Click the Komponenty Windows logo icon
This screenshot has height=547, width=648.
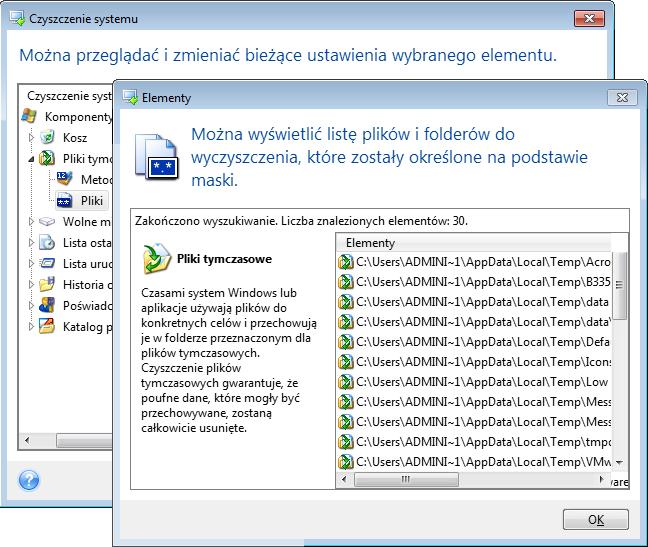coord(29,116)
